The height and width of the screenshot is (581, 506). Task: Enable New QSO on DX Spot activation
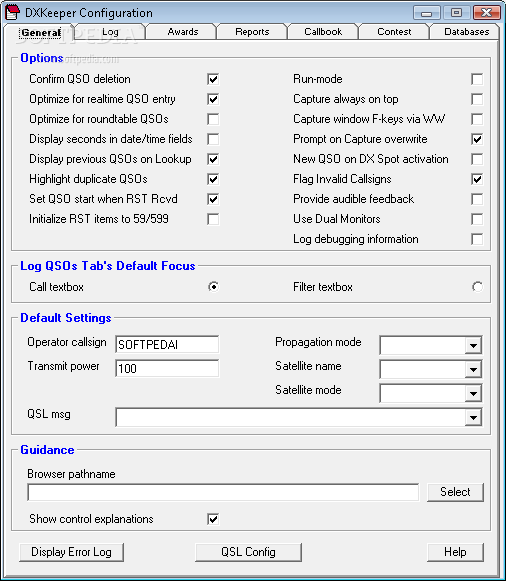tap(477, 159)
